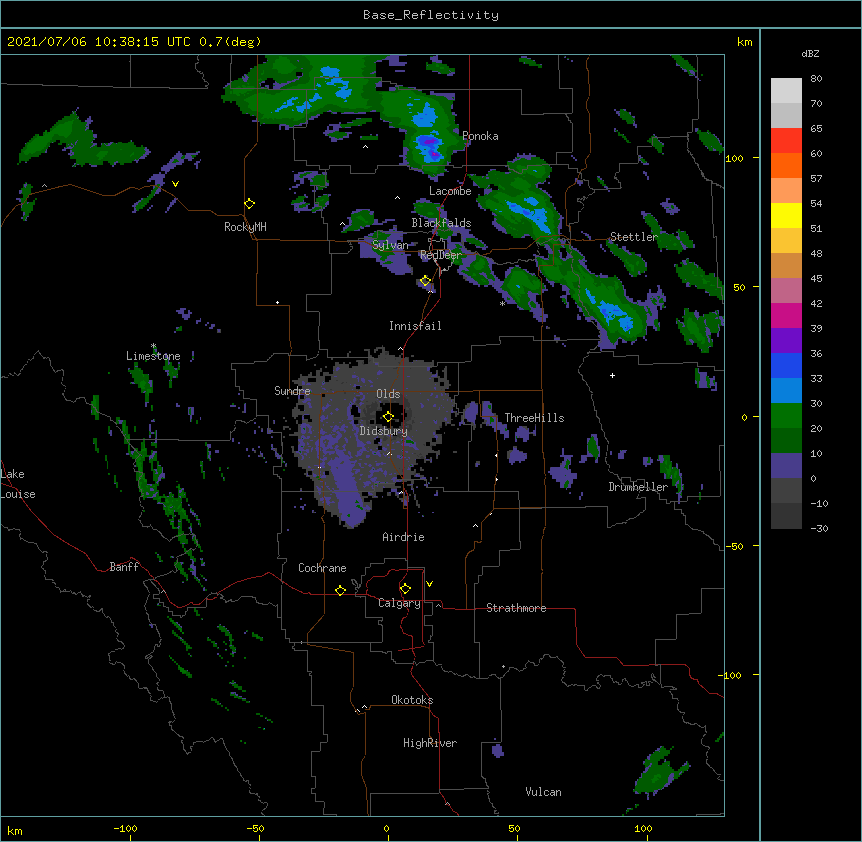Click the -100 tick on the bottom axis
This screenshot has width=862, height=842.
coord(125,828)
